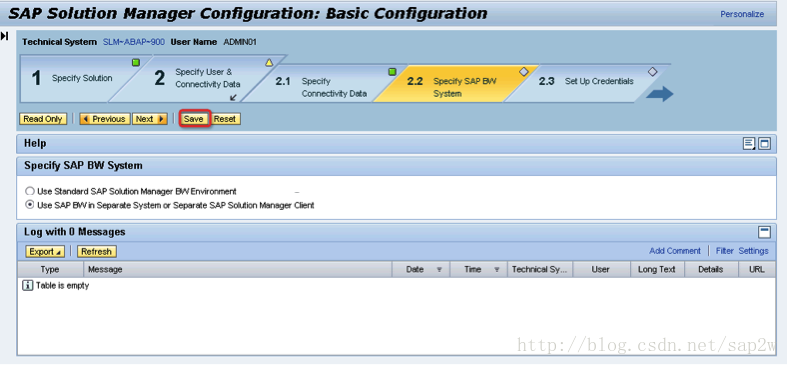Collapse the Log with 0 Messages panel
788x365 pixels.
pyautogui.click(x=764, y=232)
